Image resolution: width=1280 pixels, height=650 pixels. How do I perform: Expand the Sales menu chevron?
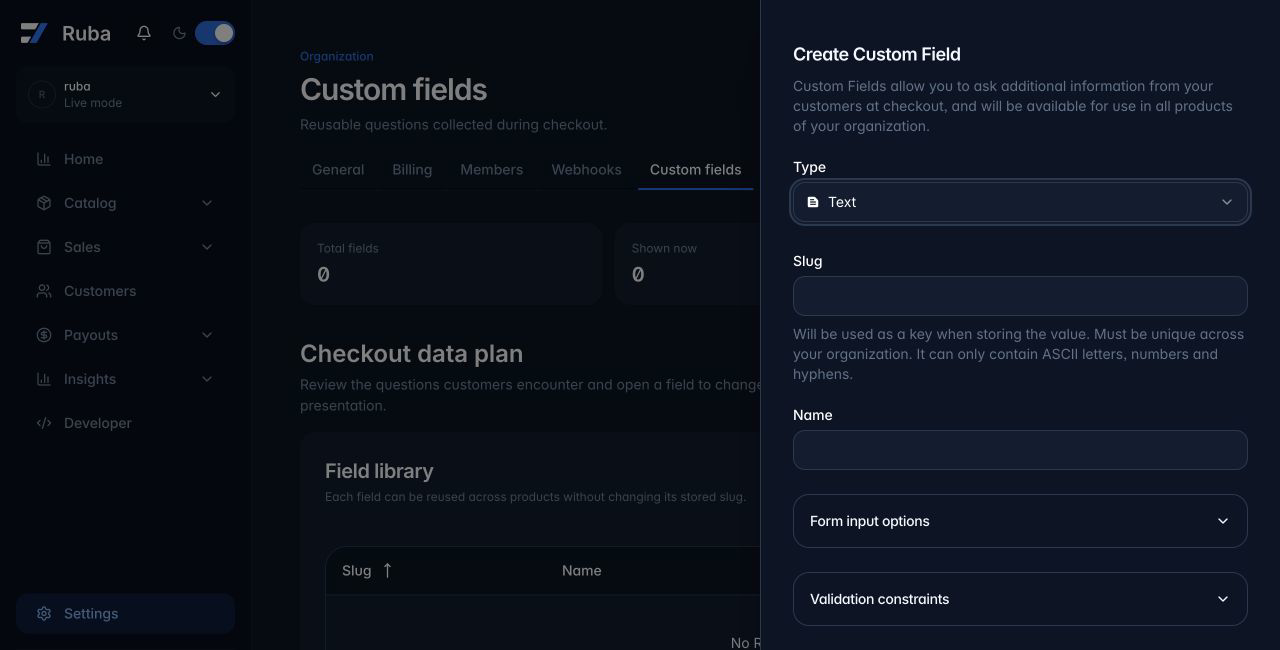pos(207,247)
